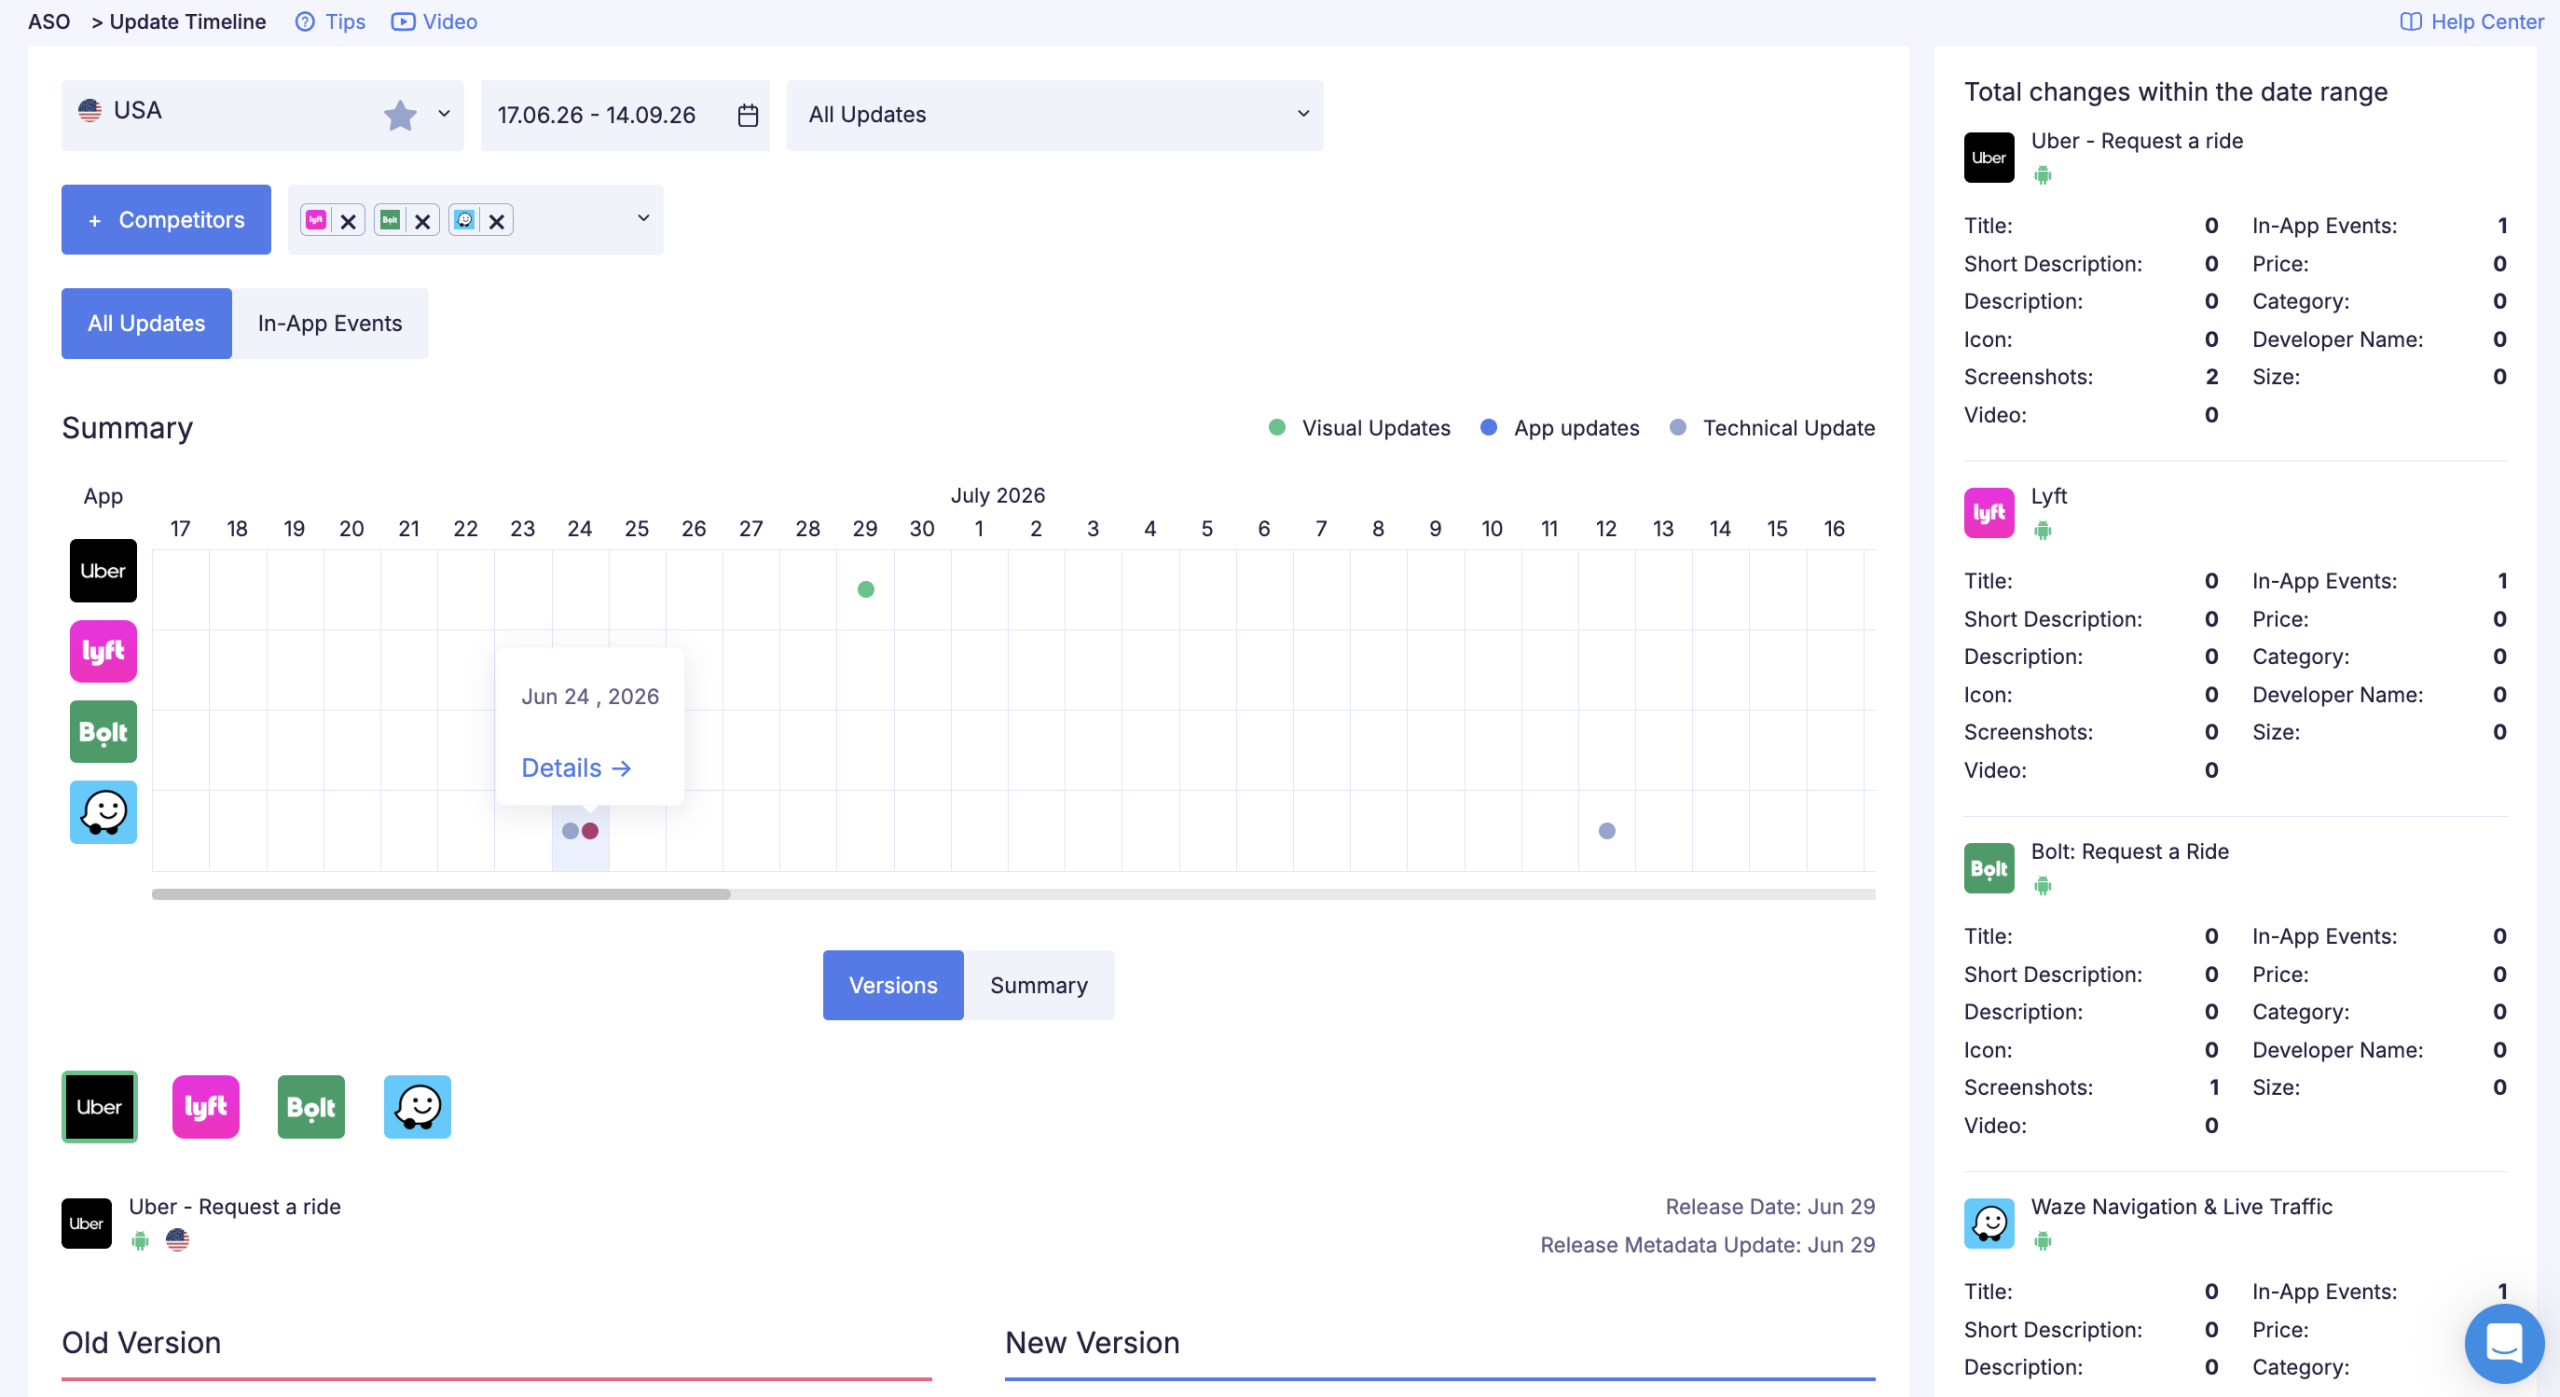
Task: Select the Bolt icon in timeline rows
Action: click(103, 732)
